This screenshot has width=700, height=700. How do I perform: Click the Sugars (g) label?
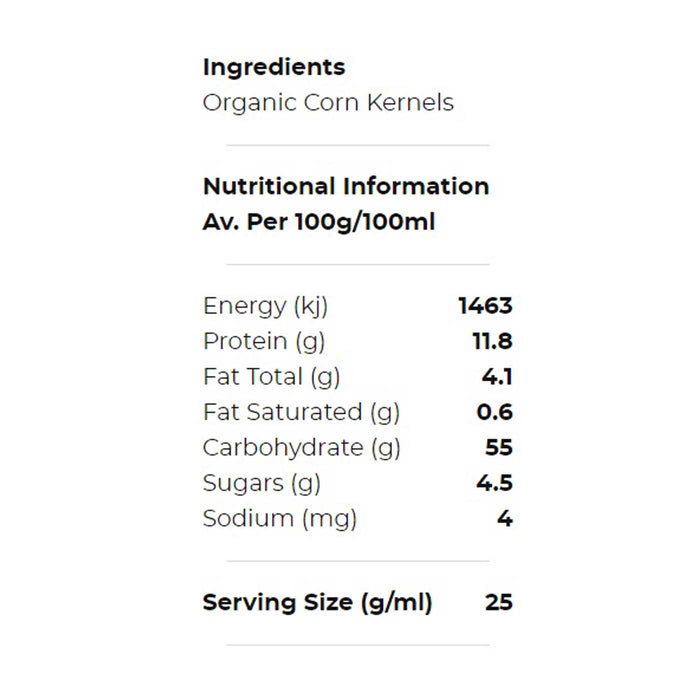coord(261,483)
